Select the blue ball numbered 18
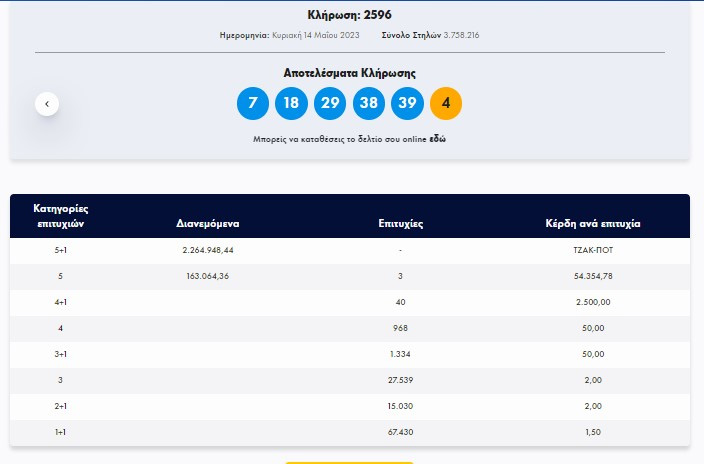The width and height of the screenshot is (704, 464). tap(291, 104)
